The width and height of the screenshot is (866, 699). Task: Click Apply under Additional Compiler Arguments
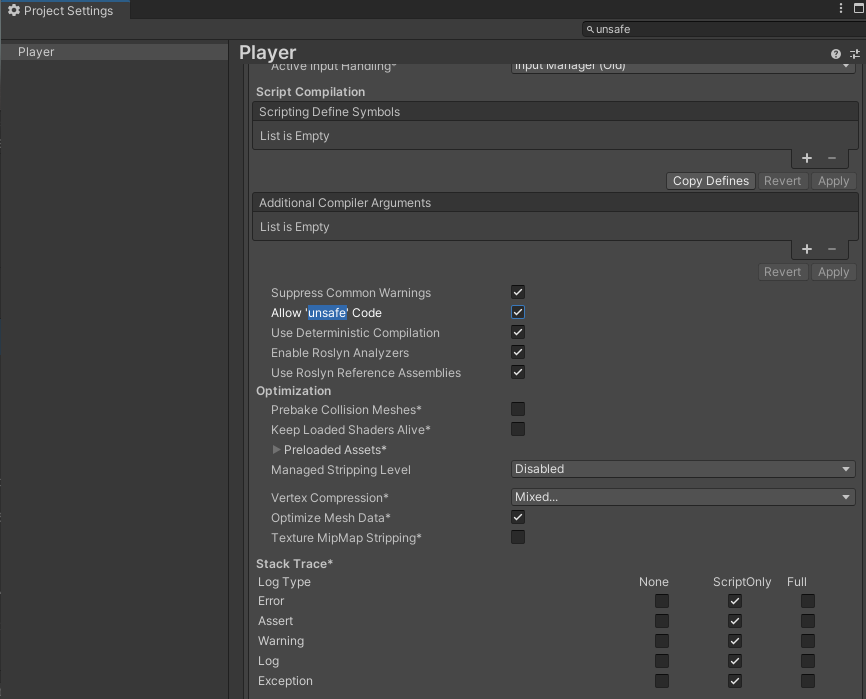click(833, 272)
